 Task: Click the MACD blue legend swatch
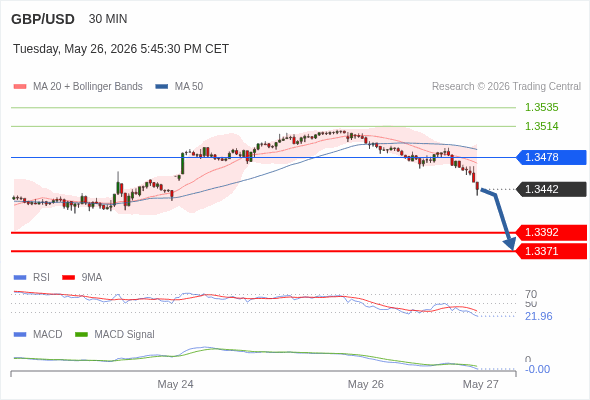pos(20,335)
